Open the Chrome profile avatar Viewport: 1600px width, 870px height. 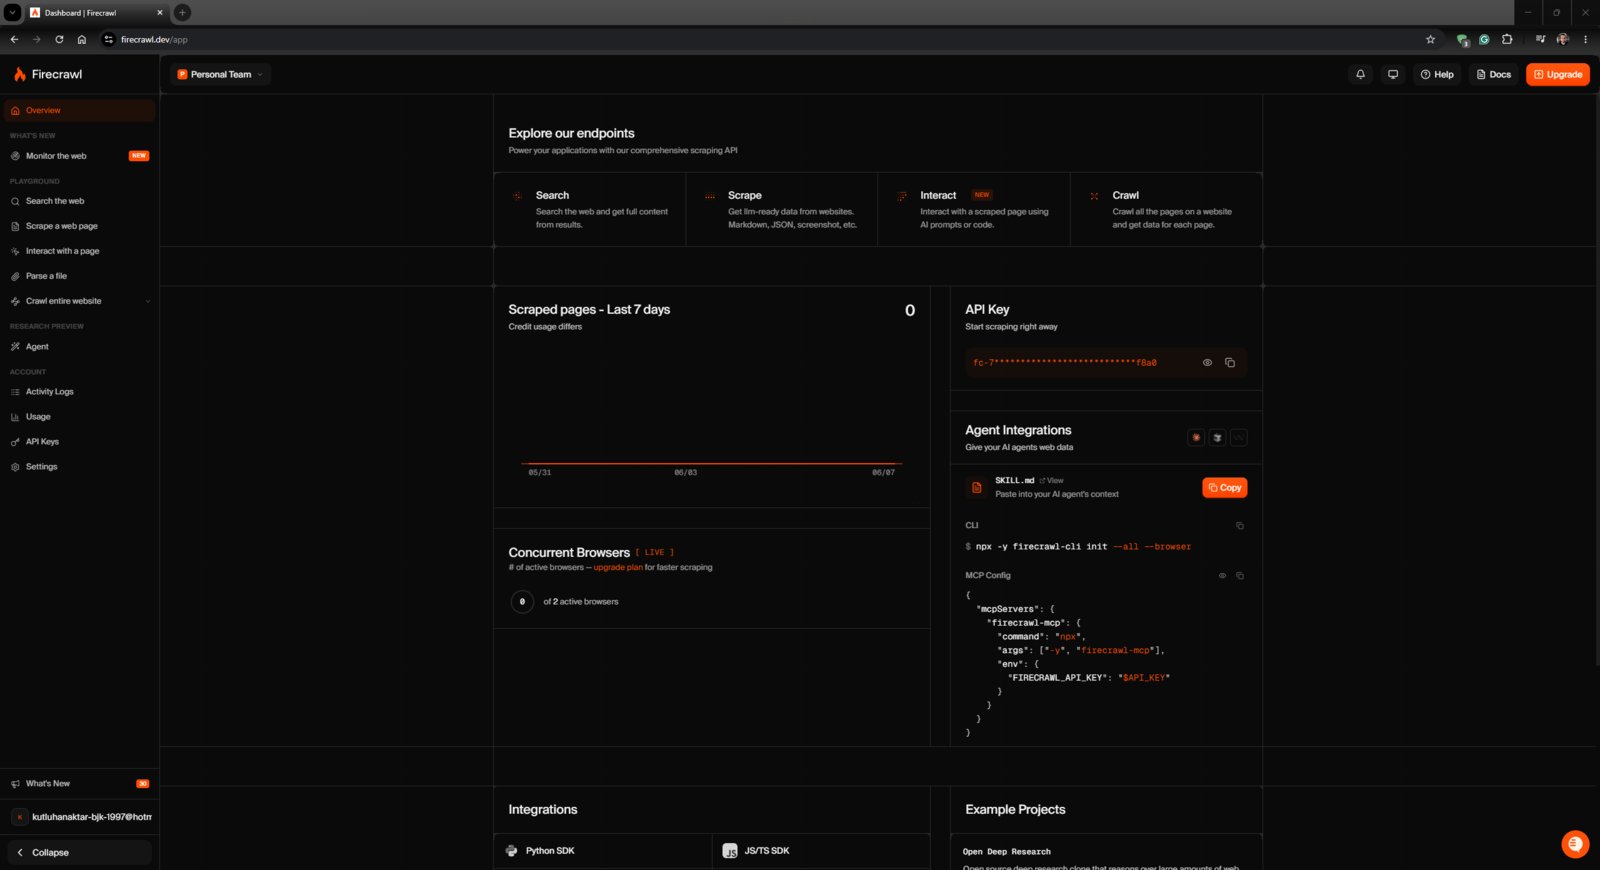[1563, 40]
